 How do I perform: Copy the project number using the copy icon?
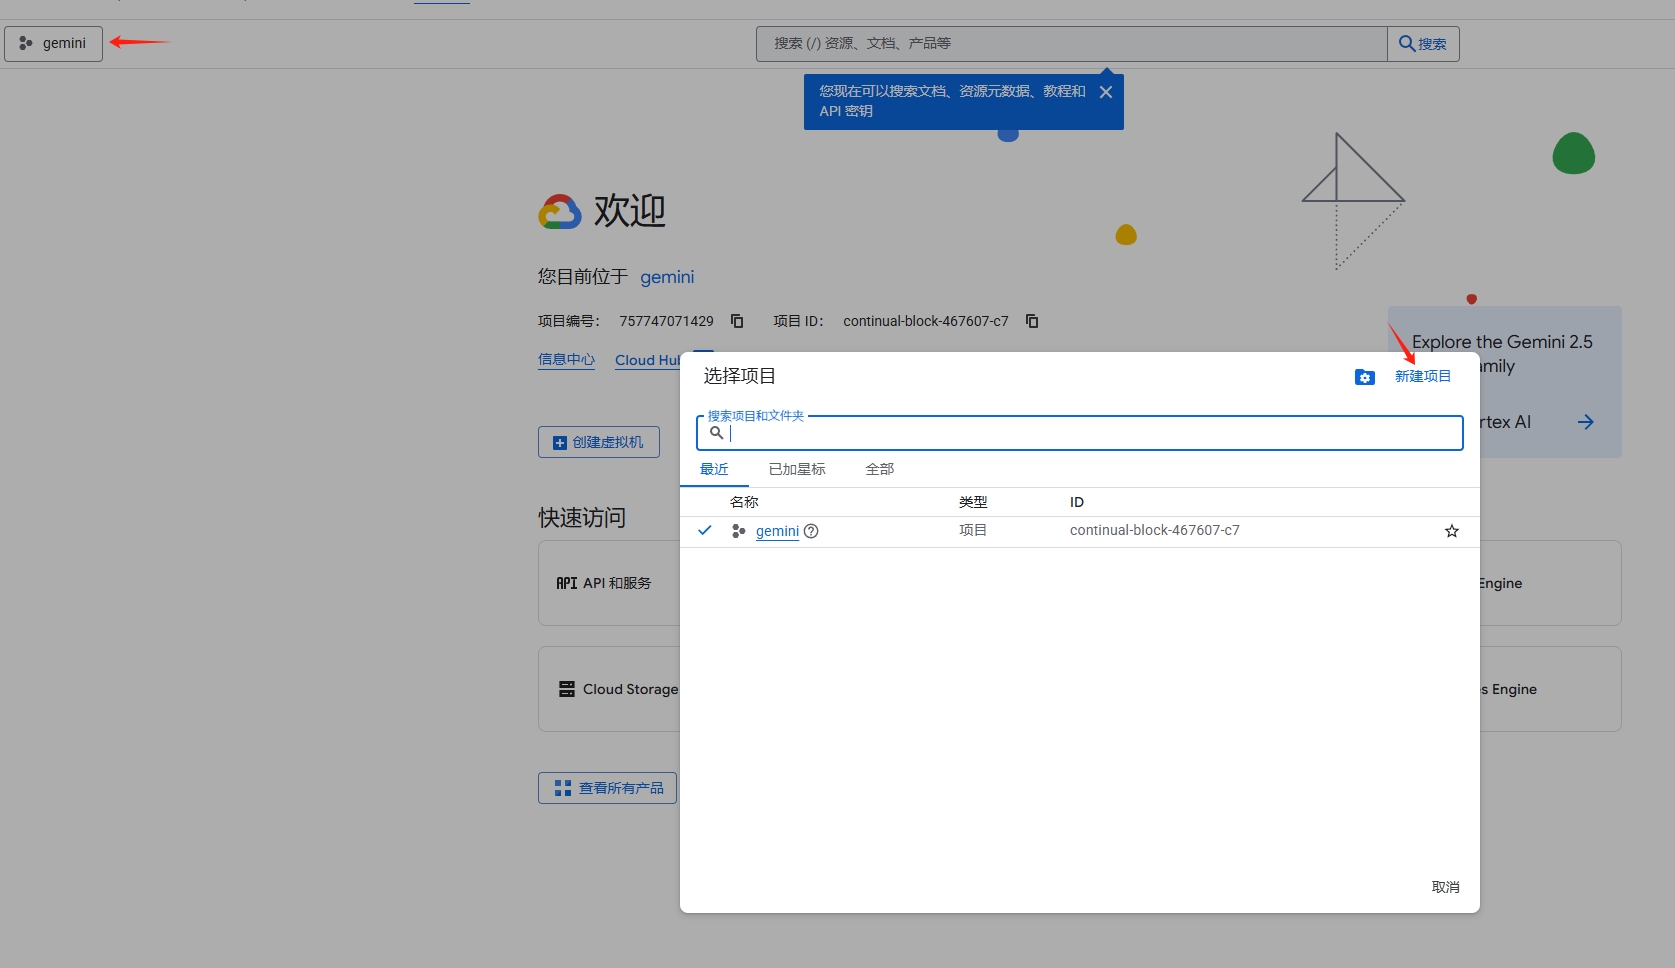tap(737, 321)
